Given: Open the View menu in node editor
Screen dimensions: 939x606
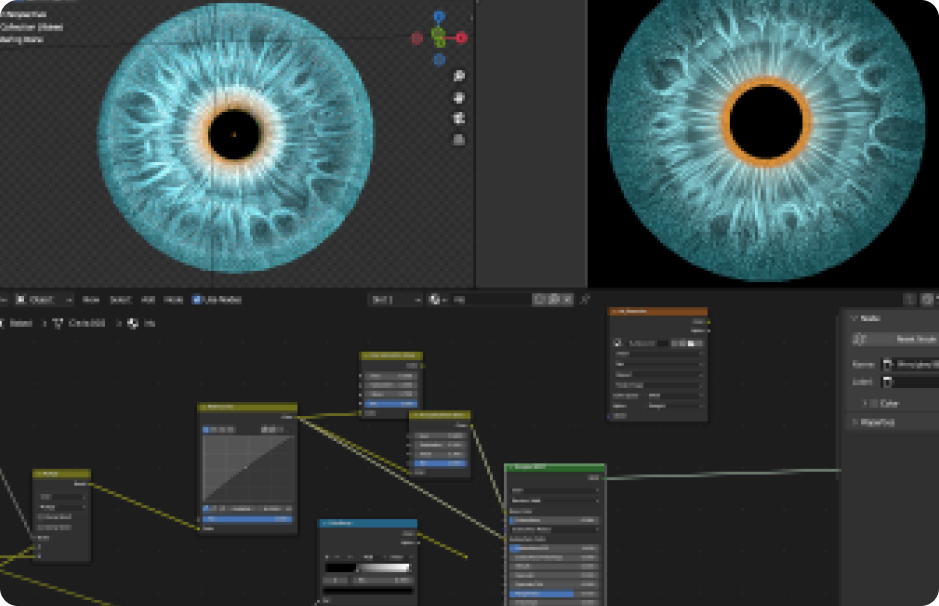Looking at the screenshot, I should coord(91,299).
